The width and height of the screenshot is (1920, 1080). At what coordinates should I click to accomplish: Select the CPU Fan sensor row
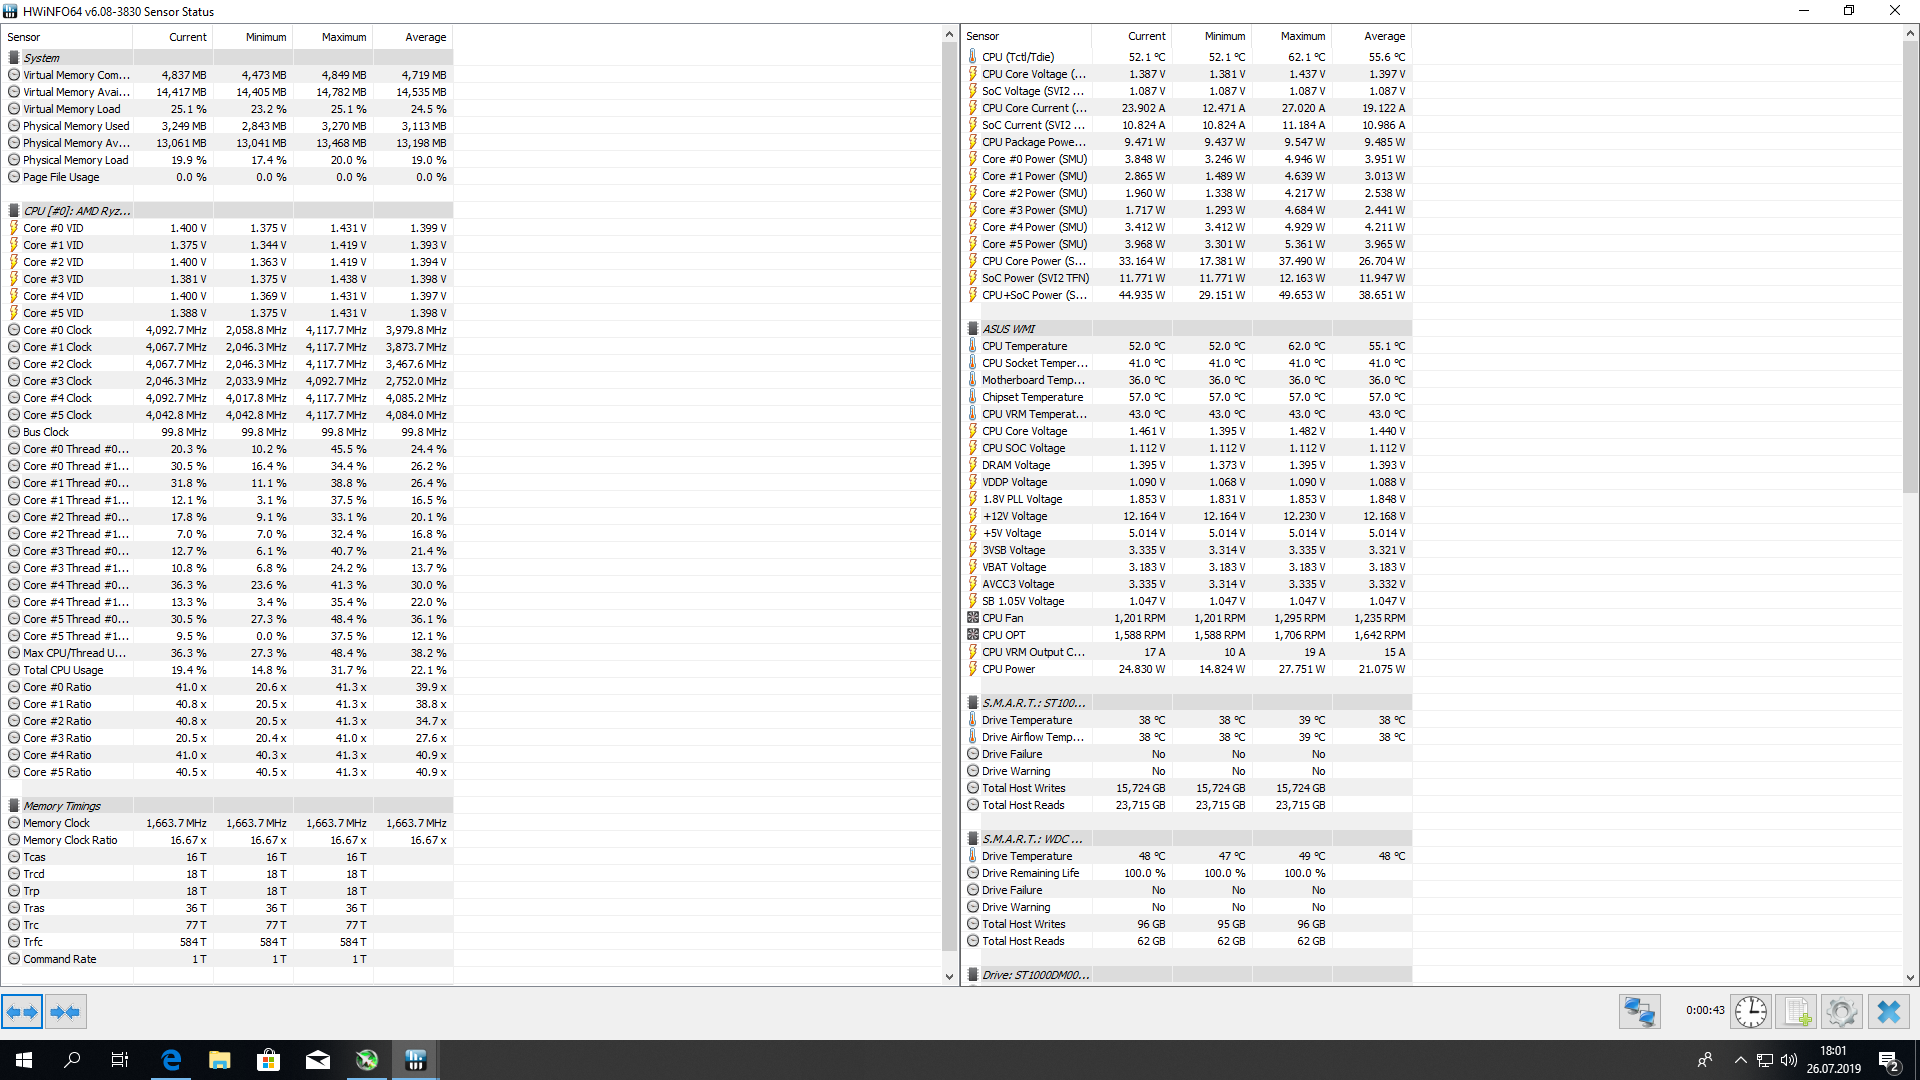1002,618
